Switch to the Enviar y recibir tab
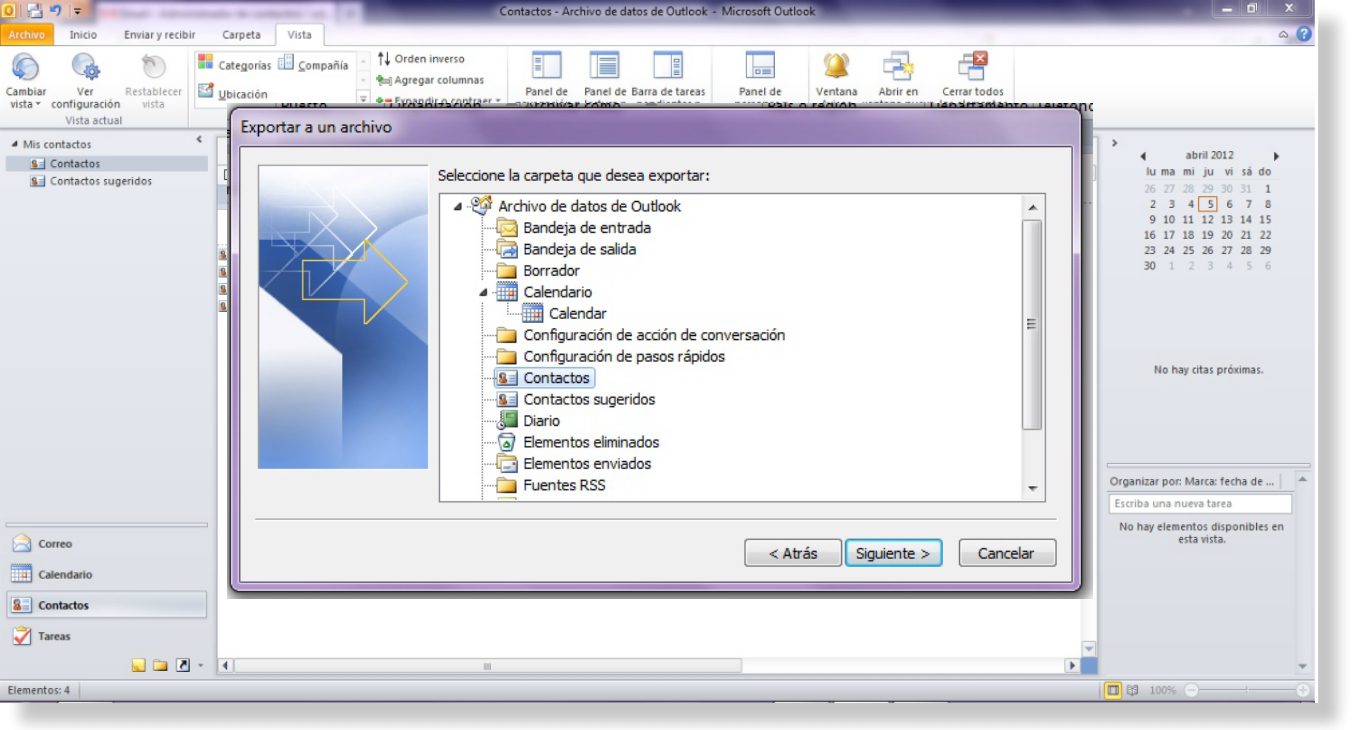Screen dimensions: 1369x730 (x=159, y=35)
